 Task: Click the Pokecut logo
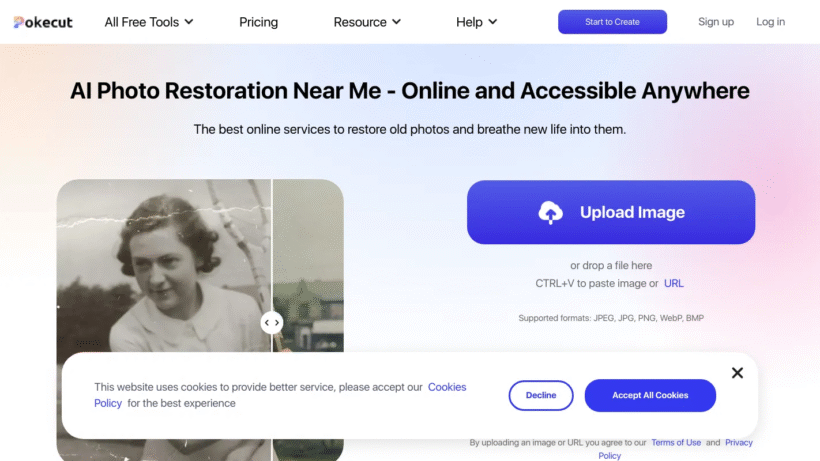(x=43, y=22)
